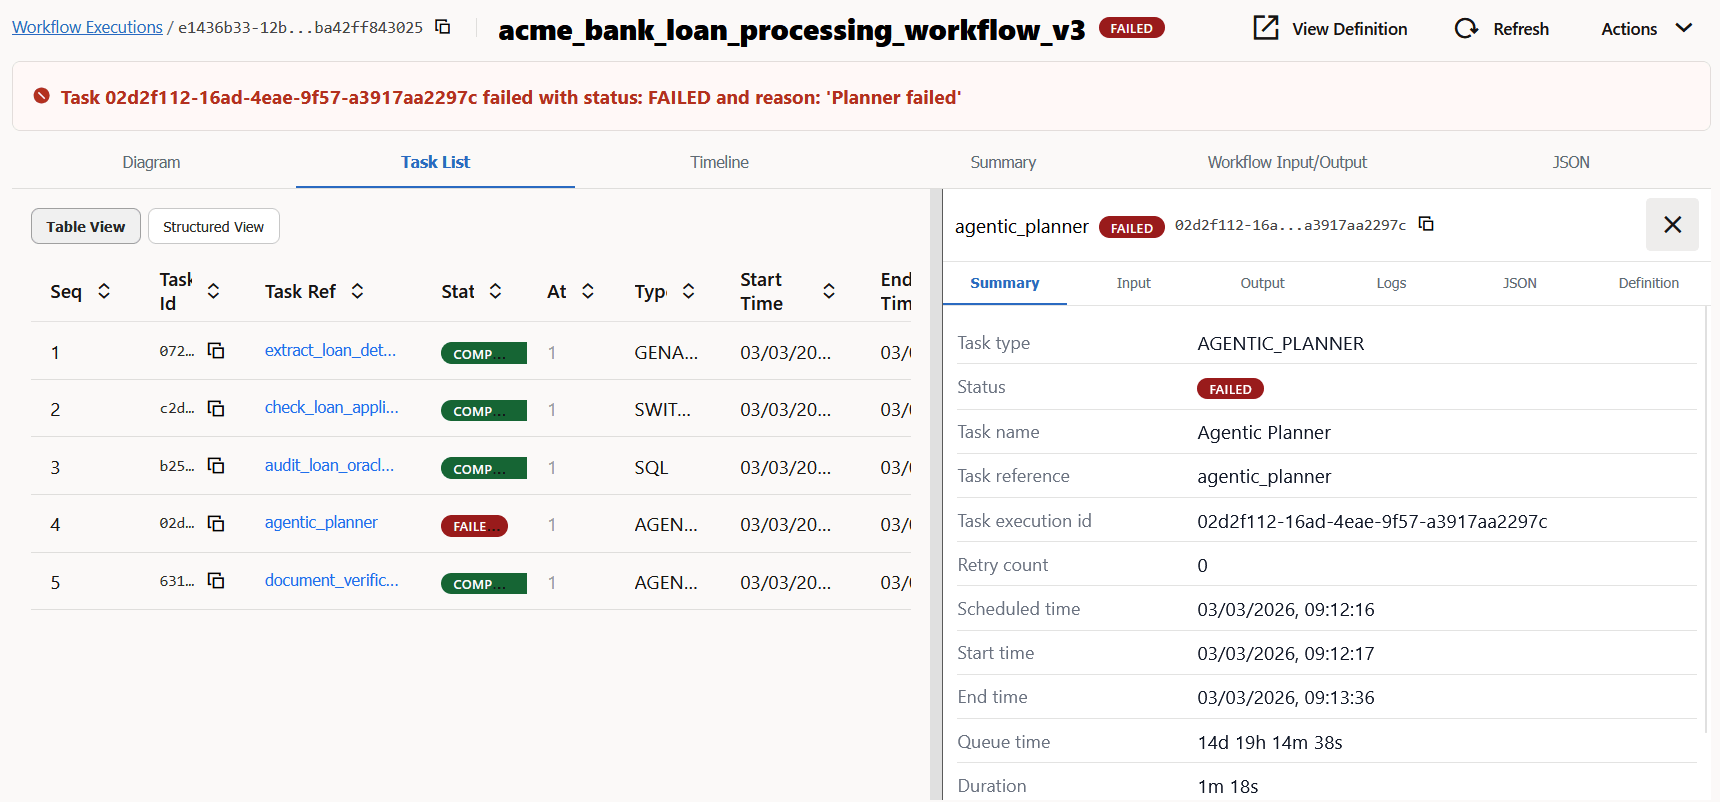This screenshot has height=802, width=1720.
Task: Click the FAILED badge next to workflow title
Action: click(1131, 28)
